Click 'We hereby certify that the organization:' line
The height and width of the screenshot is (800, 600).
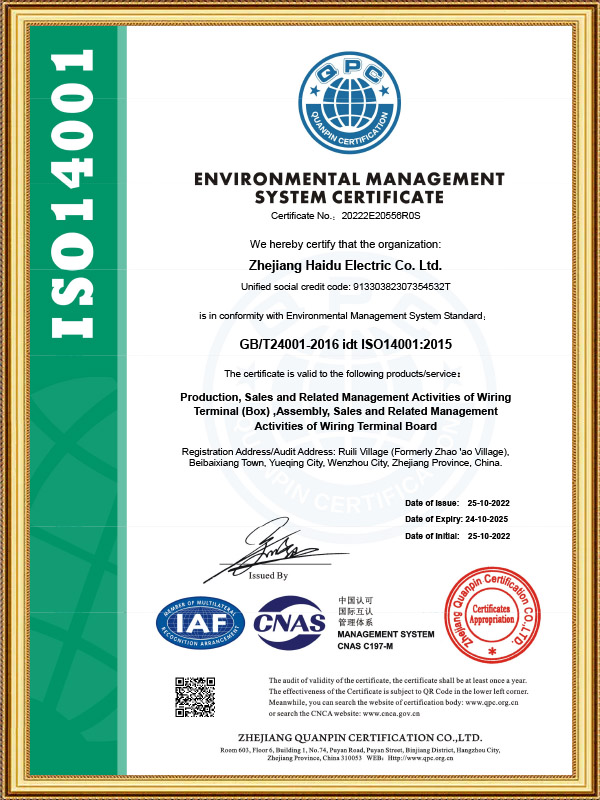pyautogui.click(x=345, y=244)
